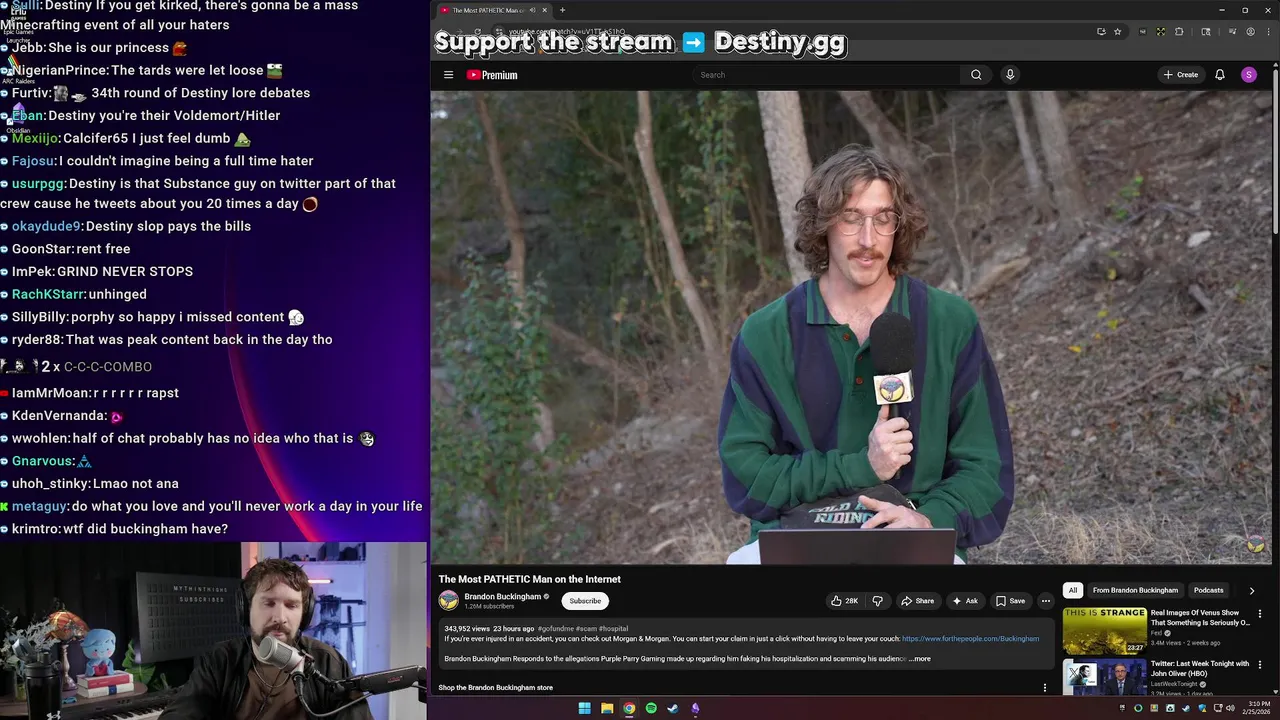Click the video player to pause
The height and width of the screenshot is (720, 1280).
pyautogui.click(x=850, y=328)
